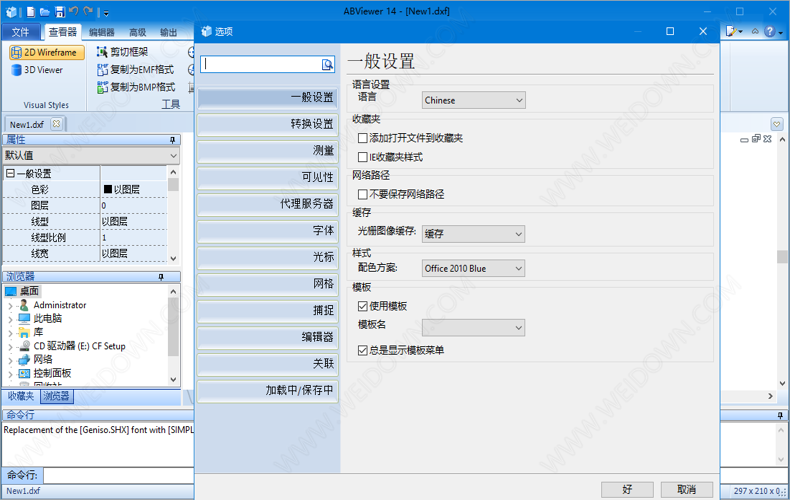The width and height of the screenshot is (790, 500).
Task: Click the Undo arrow icon
Action: (74, 11)
